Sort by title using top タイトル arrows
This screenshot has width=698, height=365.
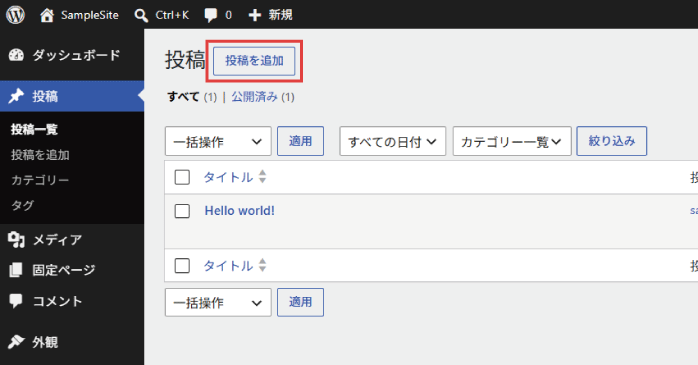coord(263,177)
